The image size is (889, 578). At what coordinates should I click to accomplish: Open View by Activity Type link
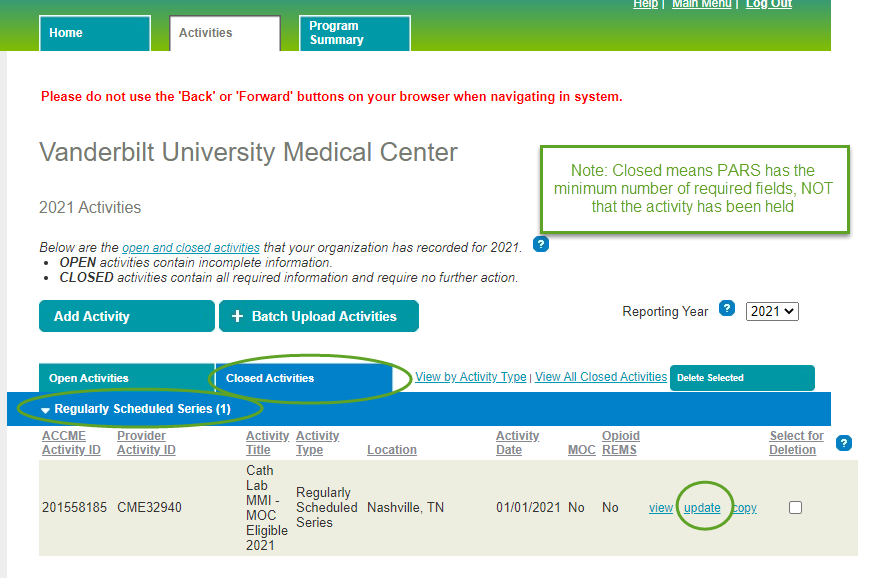click(471, 377)
